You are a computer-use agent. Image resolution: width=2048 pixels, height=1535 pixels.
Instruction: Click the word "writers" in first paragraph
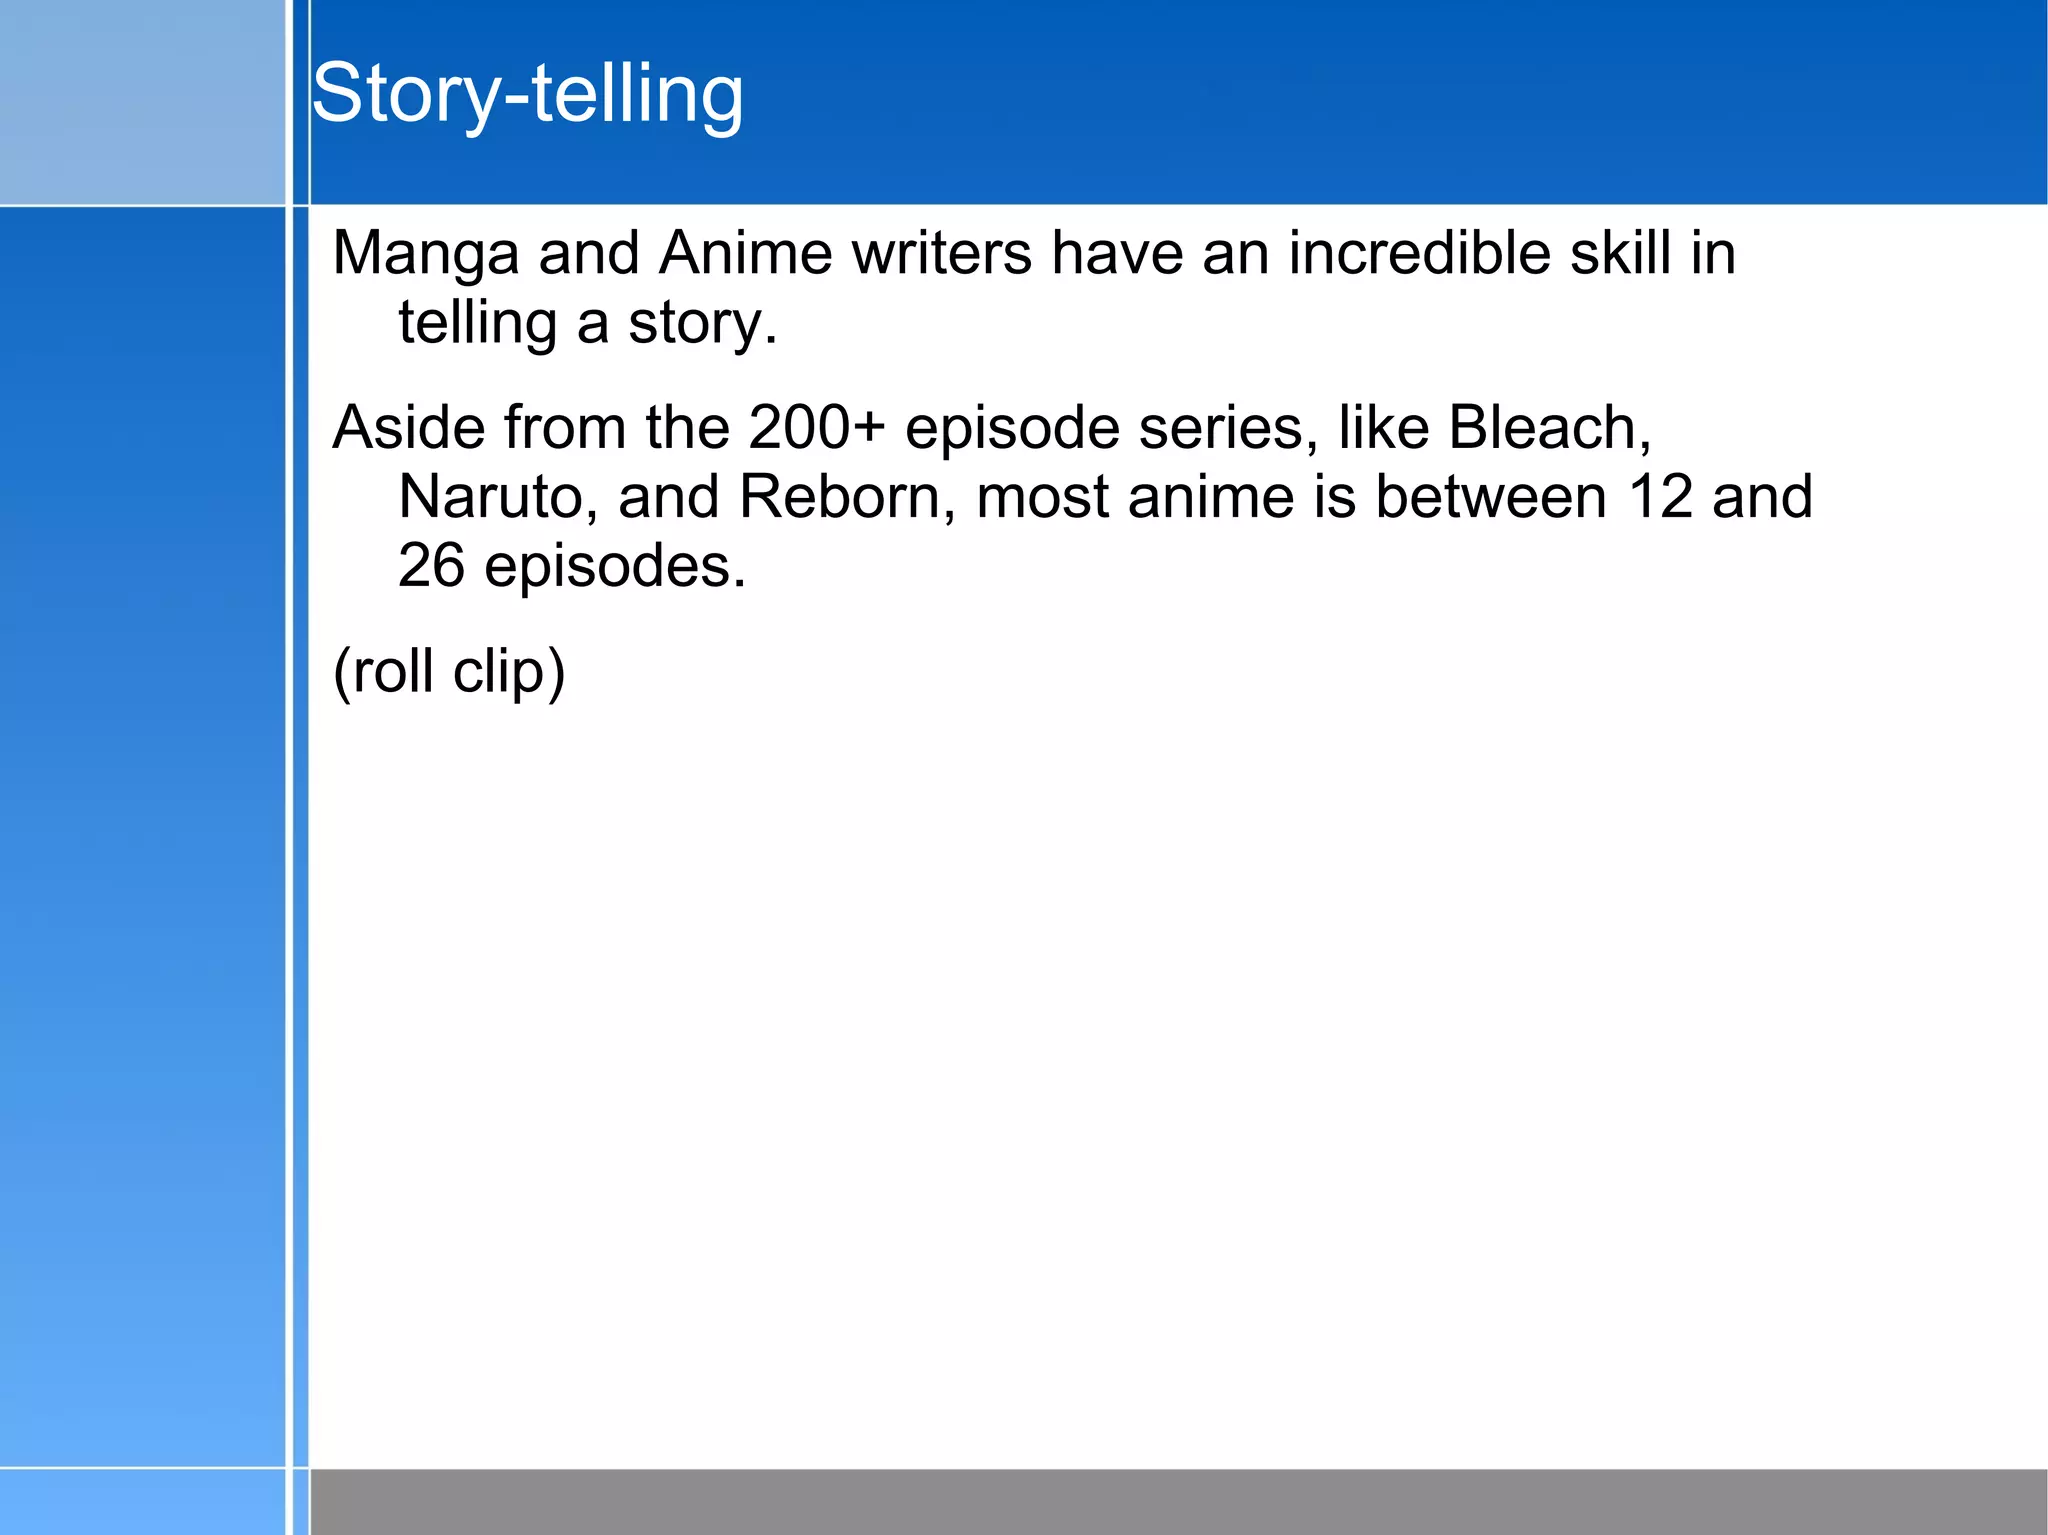click(941, 253)
